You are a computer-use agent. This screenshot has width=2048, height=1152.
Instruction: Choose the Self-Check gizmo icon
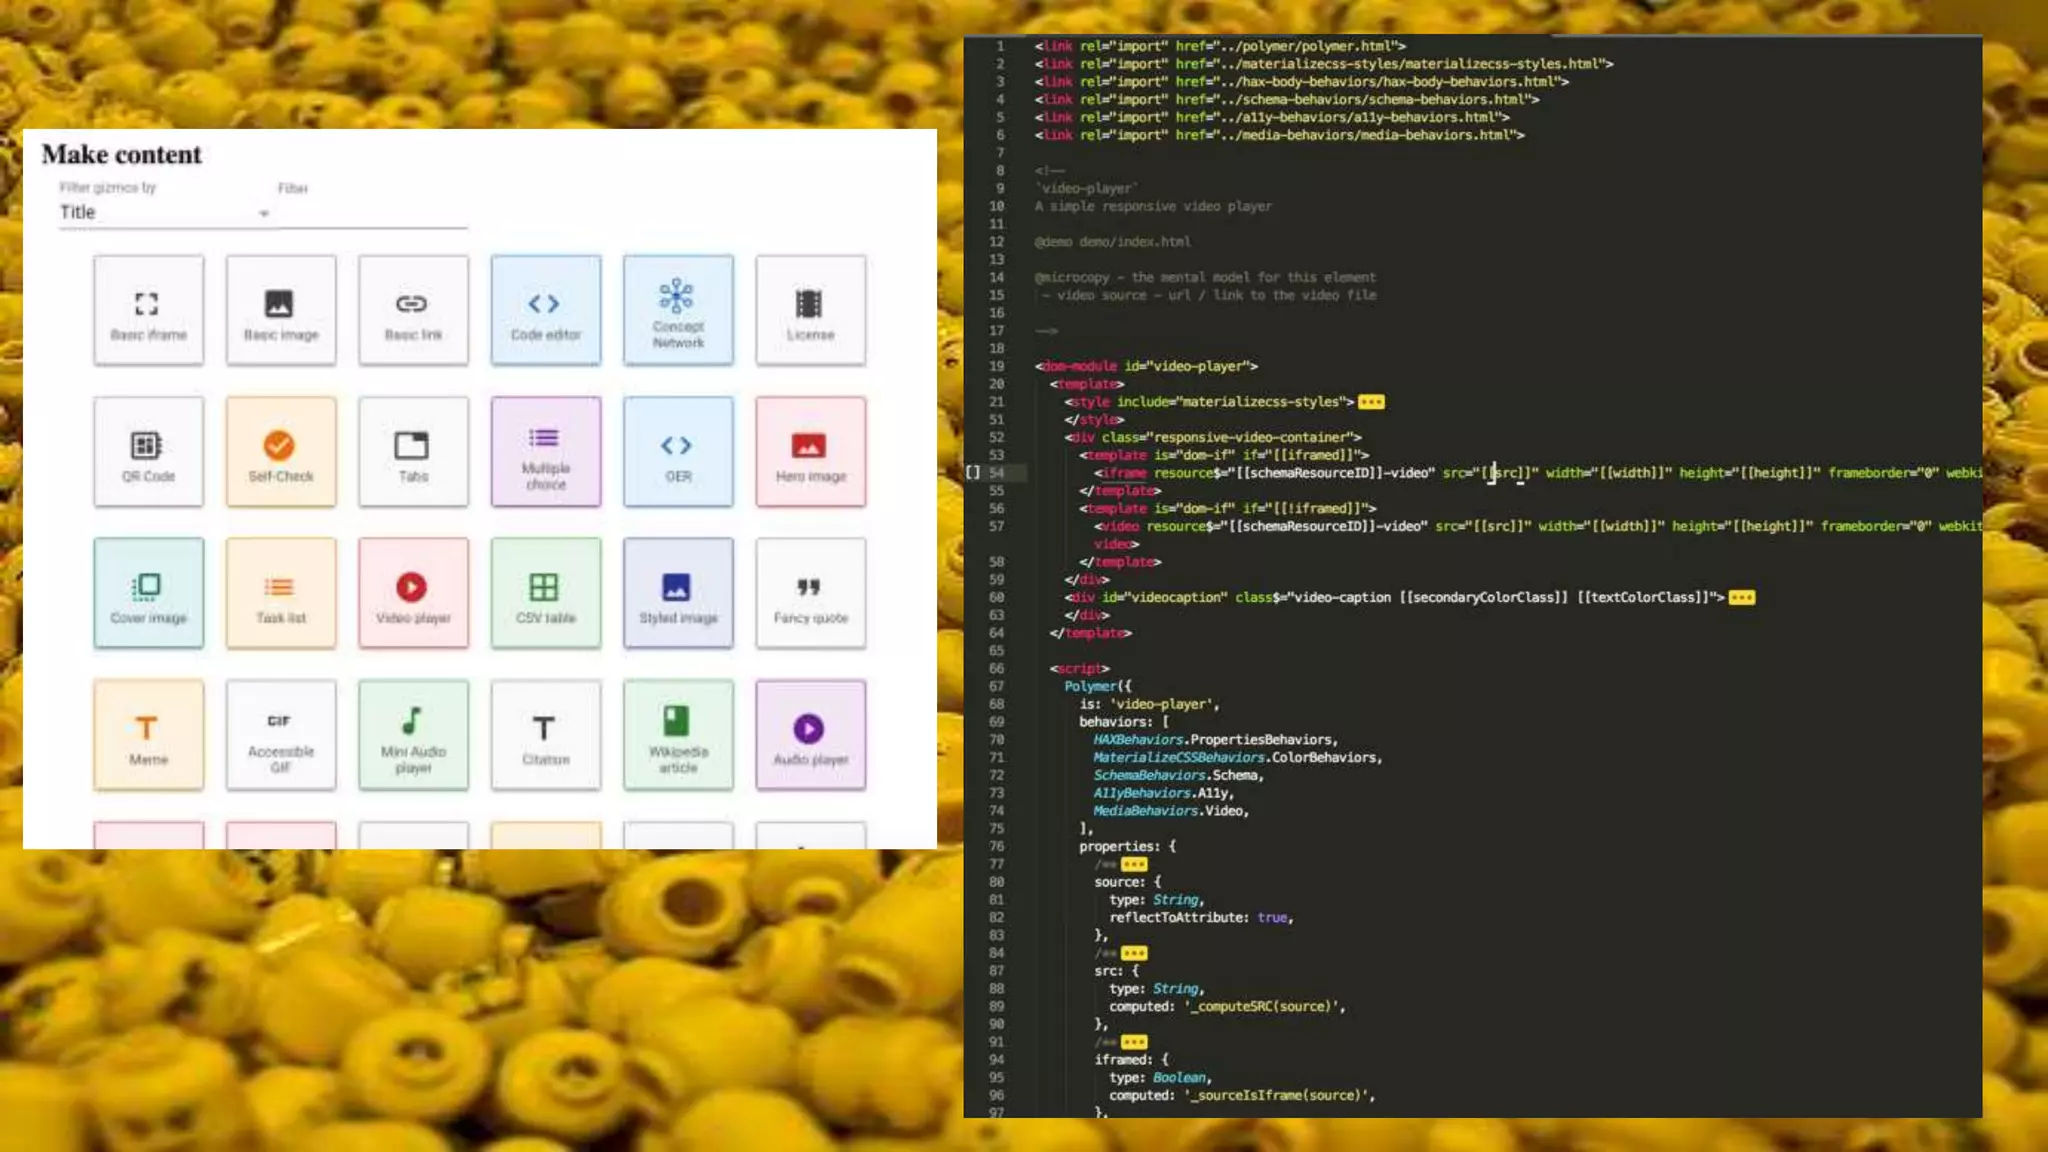pos(279,445)
